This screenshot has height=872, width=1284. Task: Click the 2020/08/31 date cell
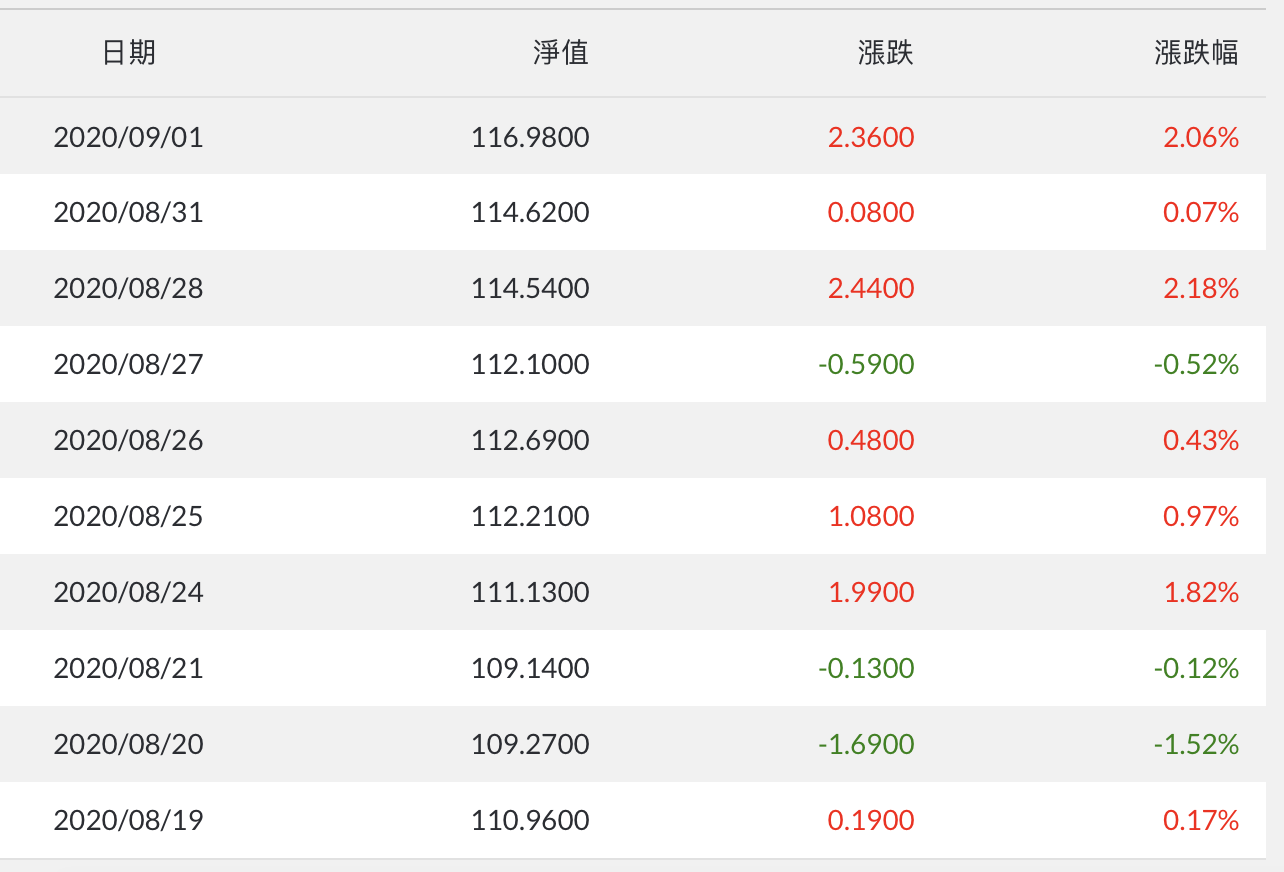(129, 213)
